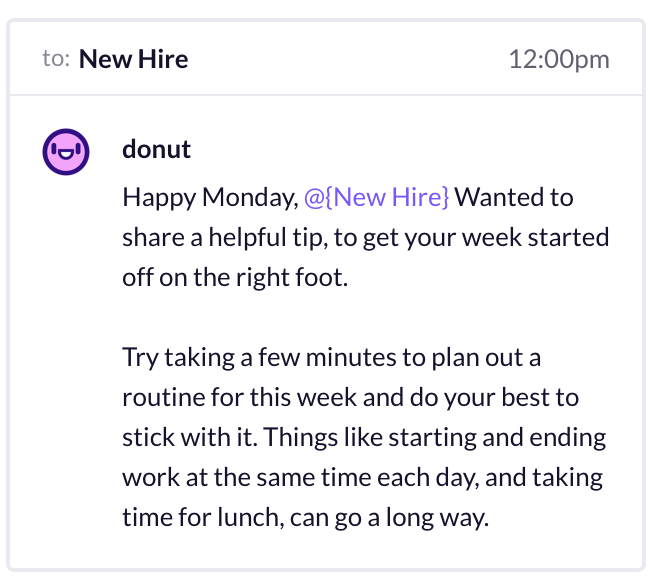Click the line "off on the right foot."
Viewport: 654px width, 582px height.
tap(235, 277)
